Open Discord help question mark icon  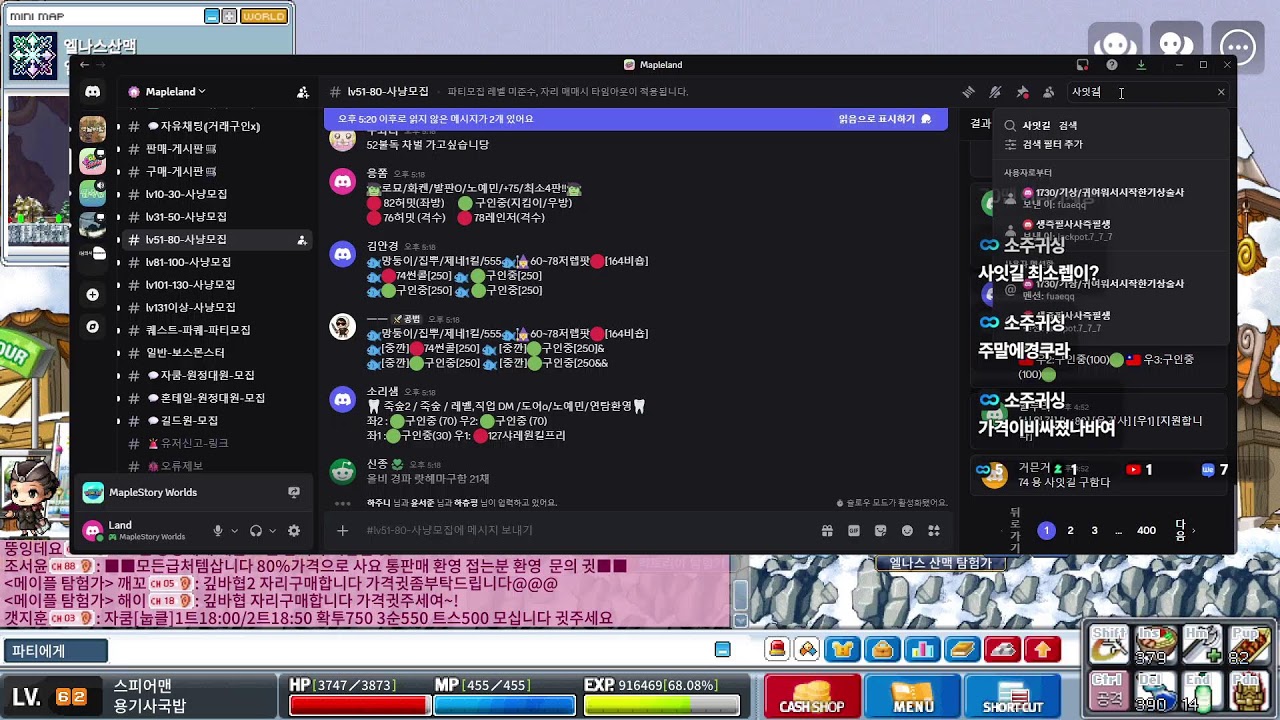pos(1112,65)
